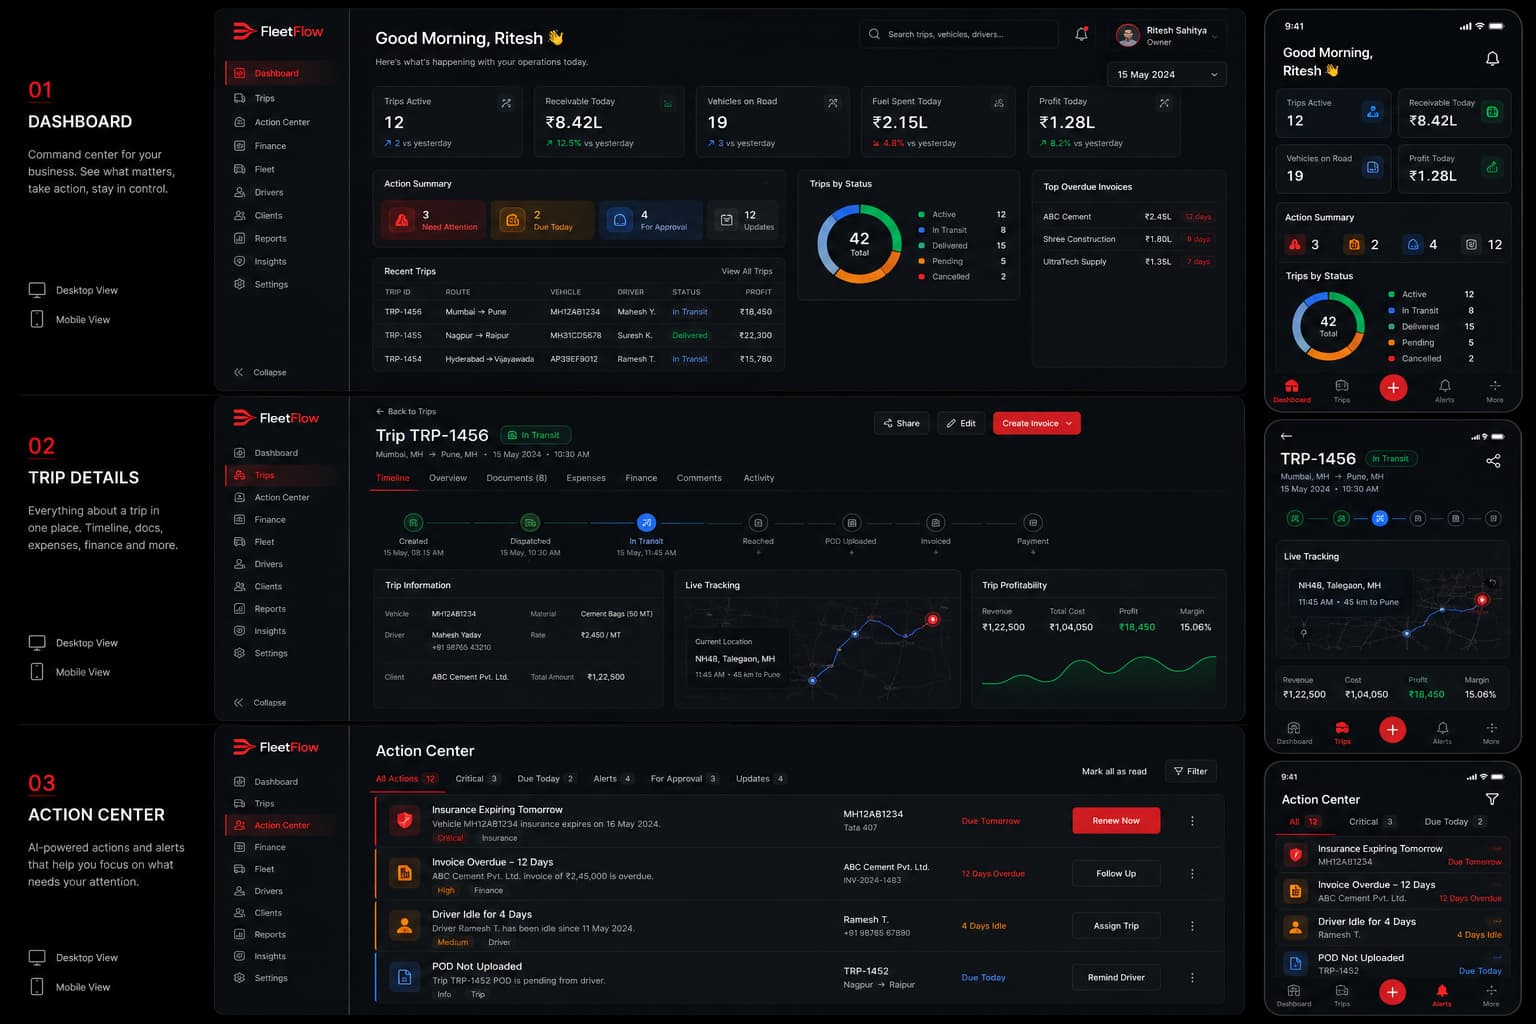Screen dimensions: 1536x1024
Task: Click the Remind Driver button for TRP-1452
Action: point(1116,978)
